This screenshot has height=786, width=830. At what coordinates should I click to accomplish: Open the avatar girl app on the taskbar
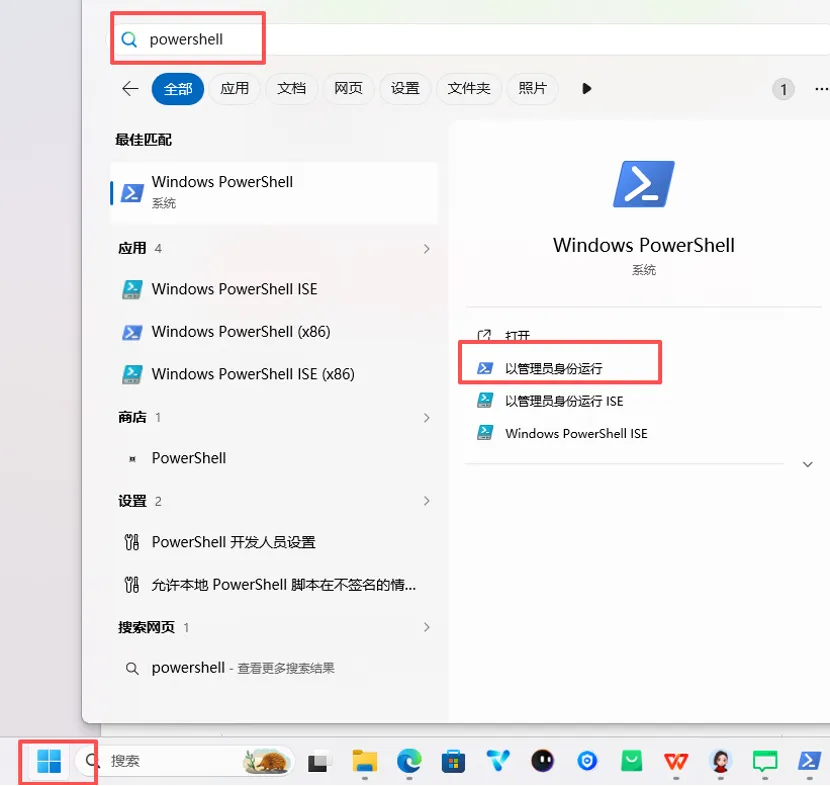click(x=720, y=762)
